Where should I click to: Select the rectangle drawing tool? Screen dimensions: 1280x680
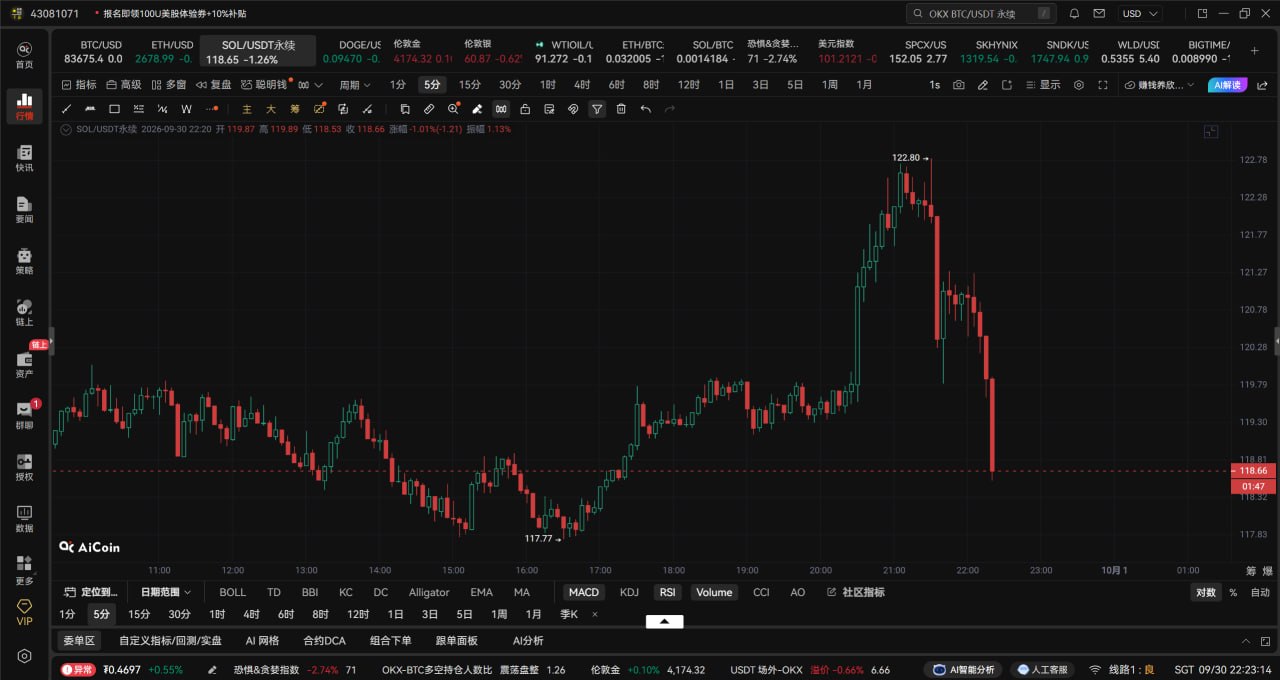pos(114,109)
